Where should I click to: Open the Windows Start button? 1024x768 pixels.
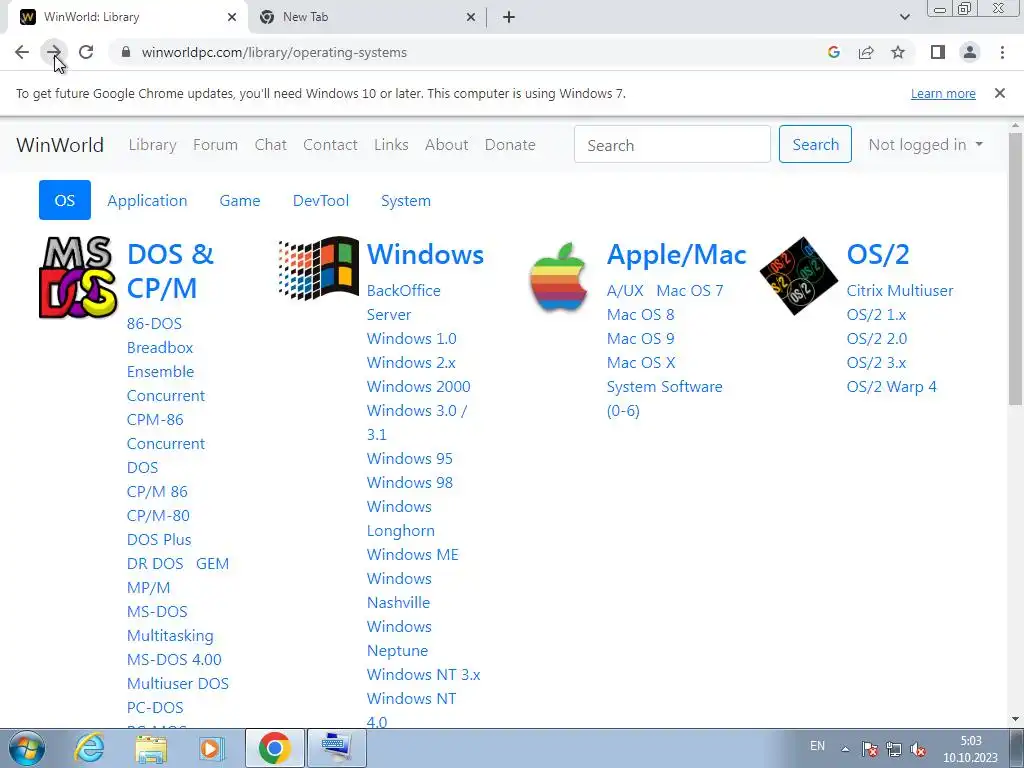tap(26, 748)
